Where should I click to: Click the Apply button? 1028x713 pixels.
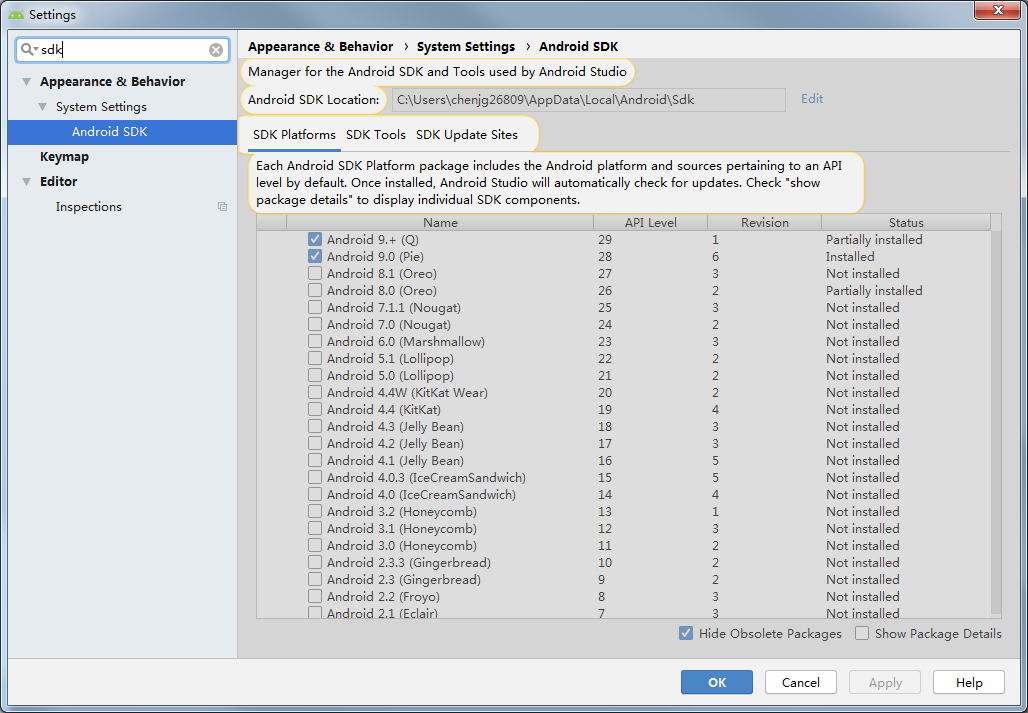pyautogui.click(x=885, y=682)
